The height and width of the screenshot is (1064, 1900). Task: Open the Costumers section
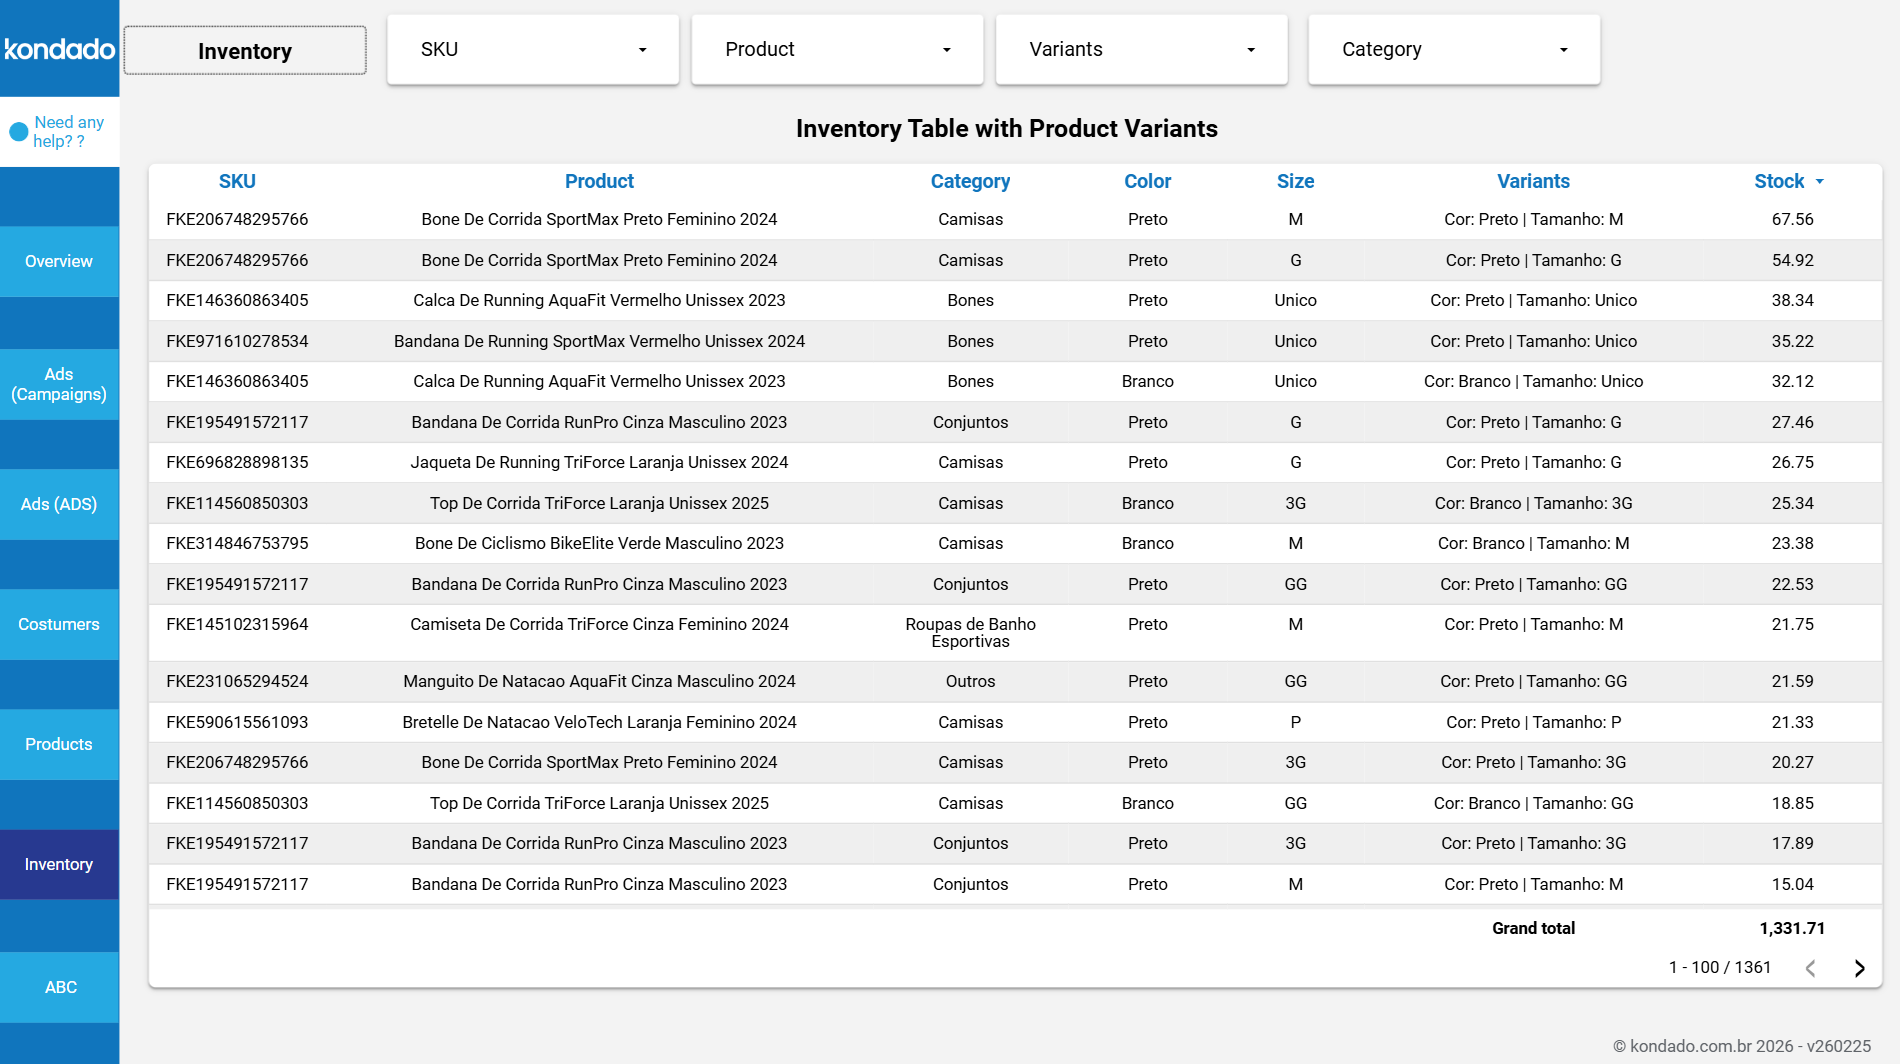(x=59, y=624)
